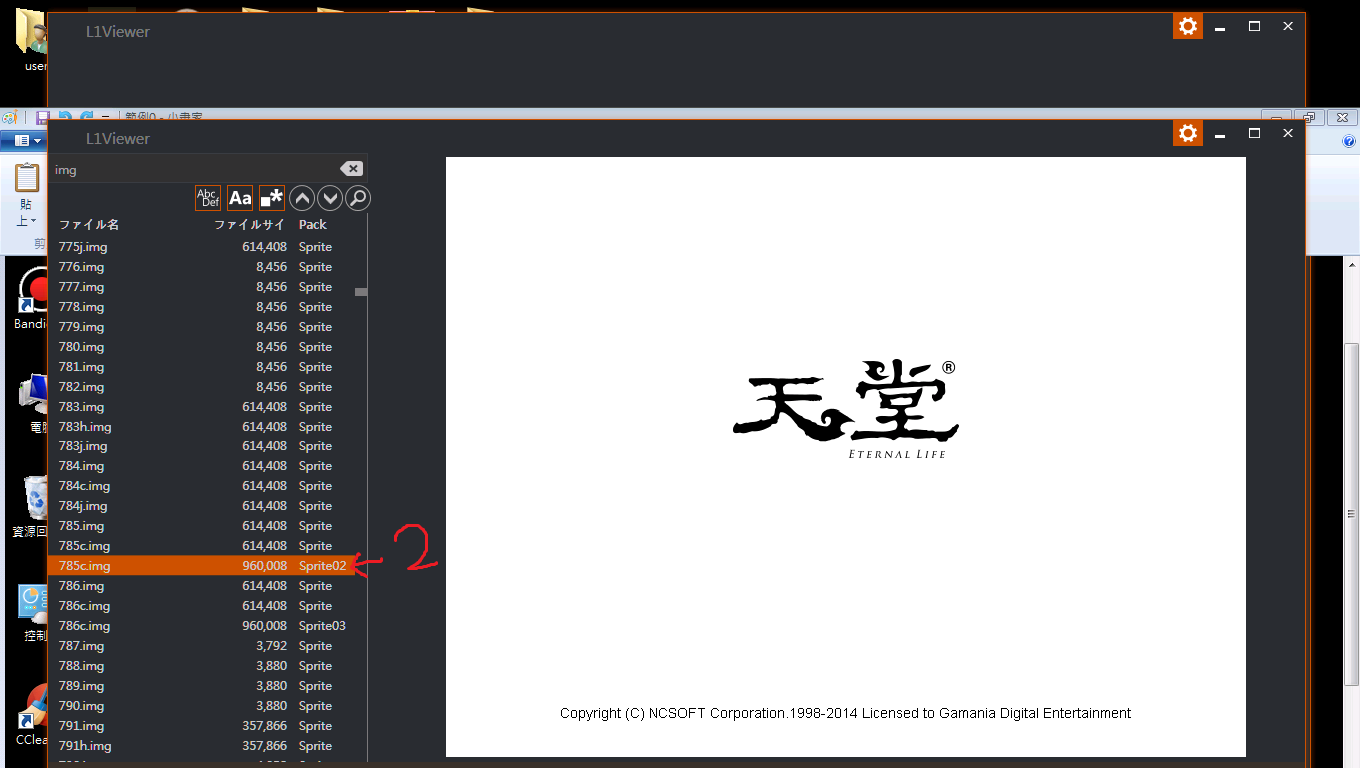Image resolution: width=1360 pixels, height=768 pixels.
Task: Sort by Pack column header
Action: (313, 225)
